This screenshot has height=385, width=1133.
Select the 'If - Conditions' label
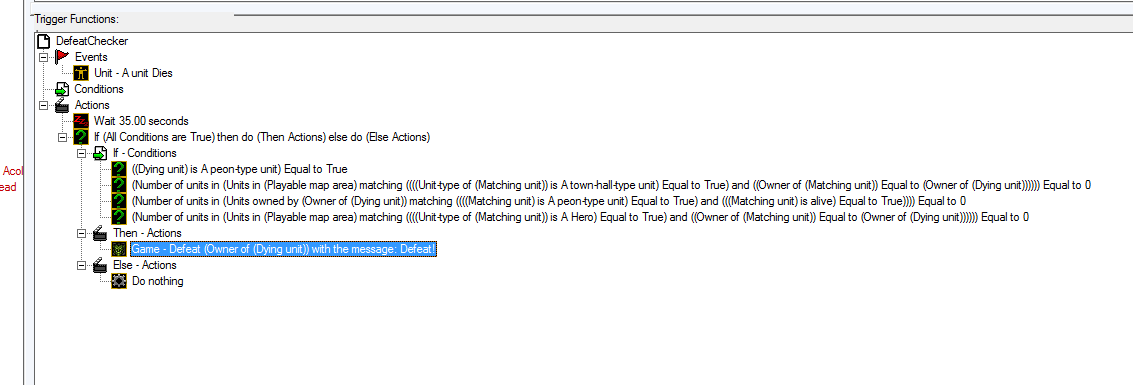pos(145,153)
